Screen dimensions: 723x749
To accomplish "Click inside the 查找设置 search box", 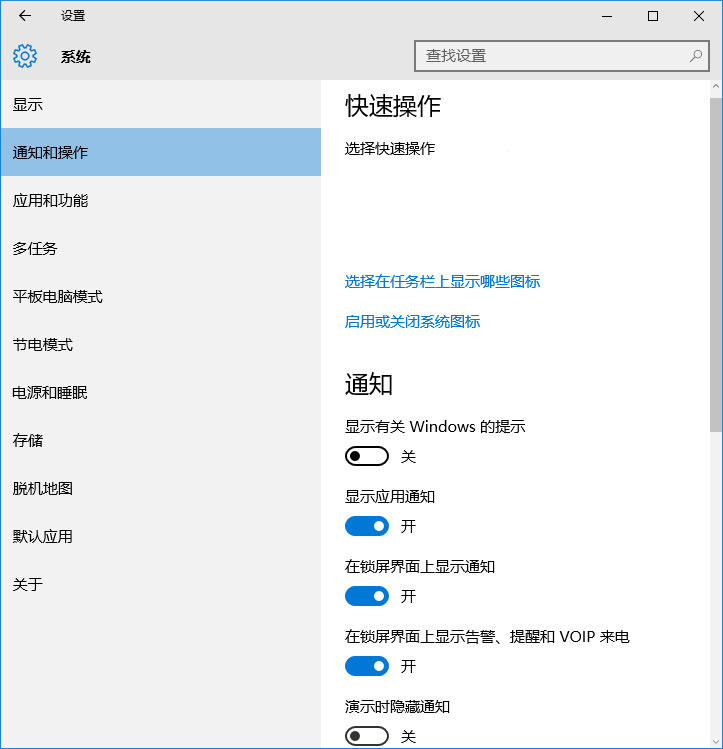I will coord(550,56).
